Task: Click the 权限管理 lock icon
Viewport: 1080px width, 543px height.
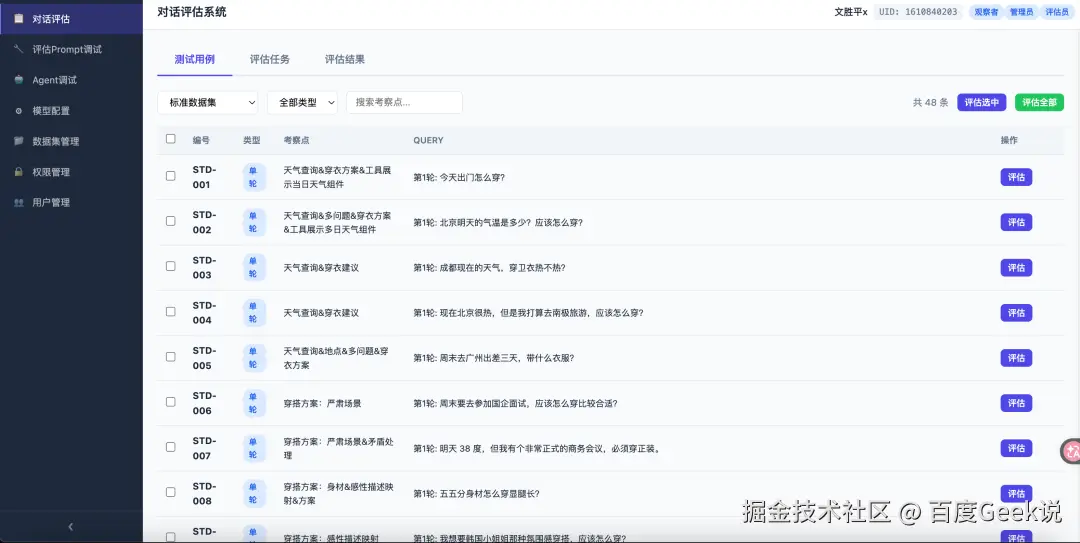Action: point(19,172)
